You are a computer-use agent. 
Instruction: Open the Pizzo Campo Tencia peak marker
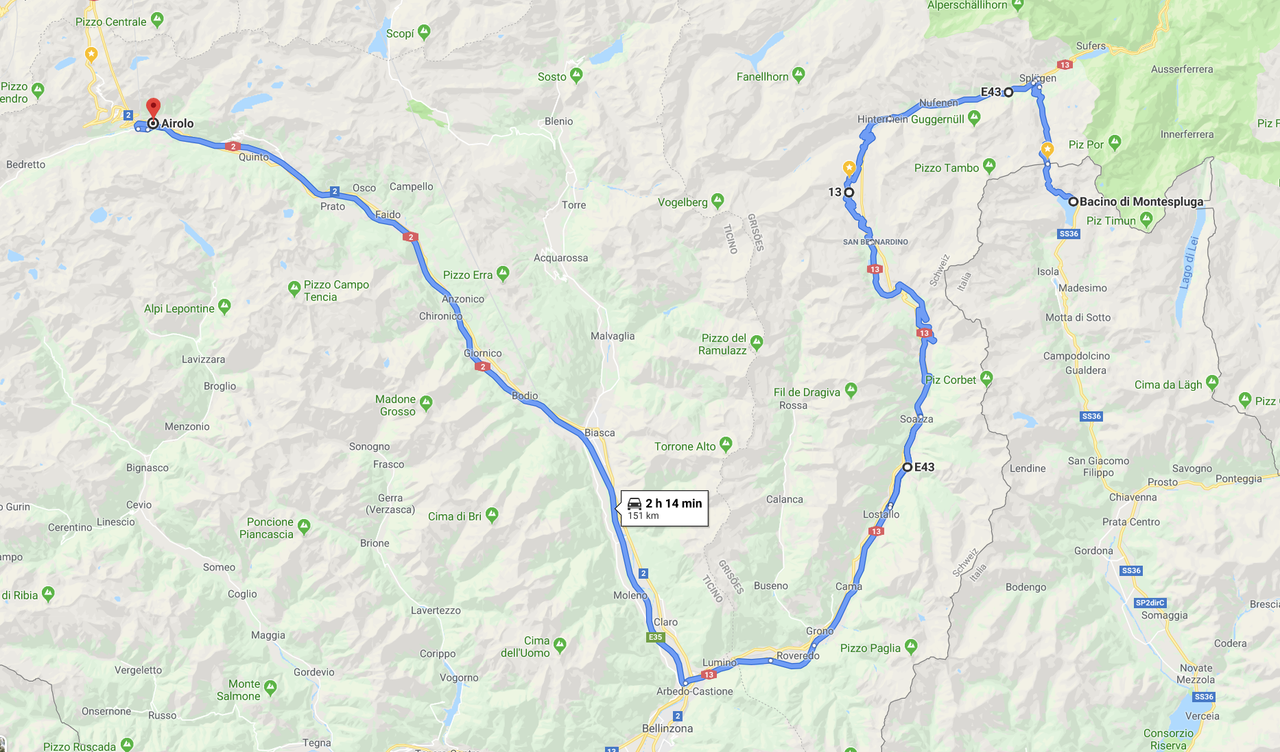294,289
